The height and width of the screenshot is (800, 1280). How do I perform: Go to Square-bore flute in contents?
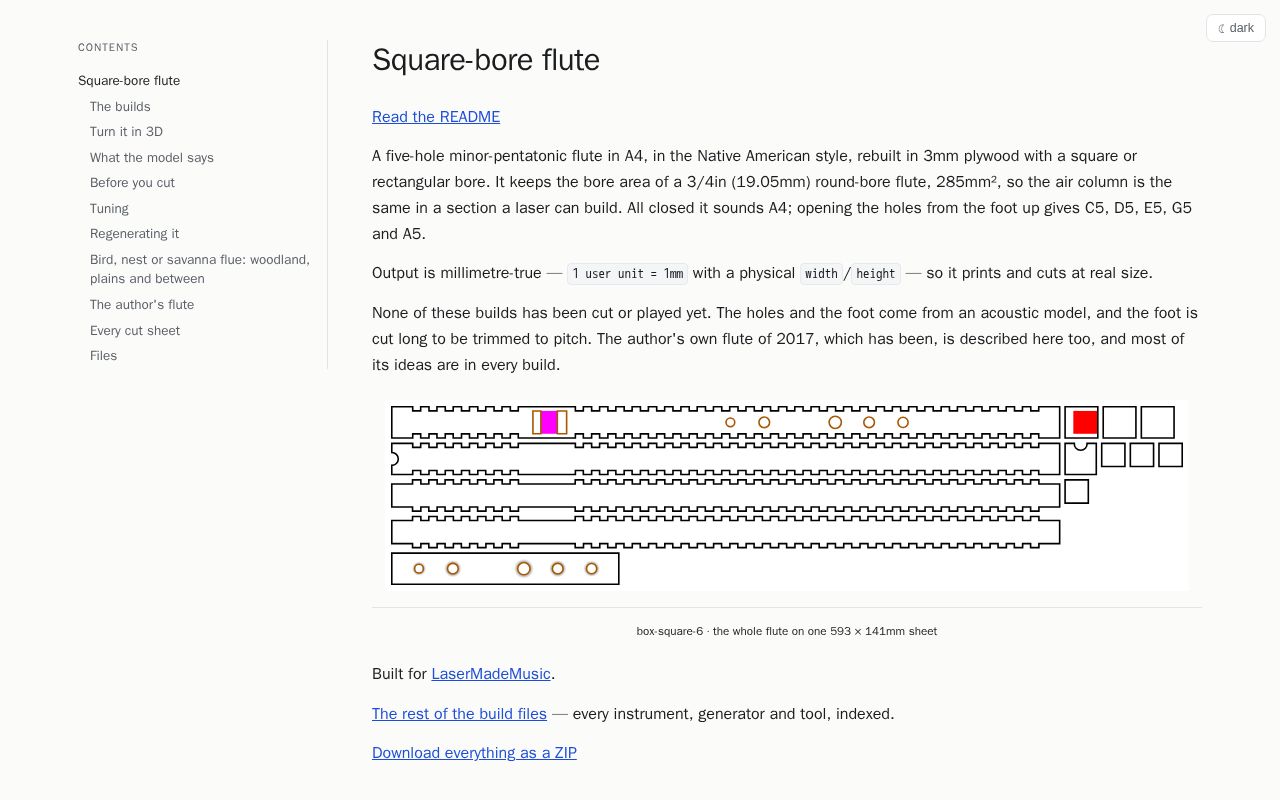pyautogui.click(x=129, y=81)
